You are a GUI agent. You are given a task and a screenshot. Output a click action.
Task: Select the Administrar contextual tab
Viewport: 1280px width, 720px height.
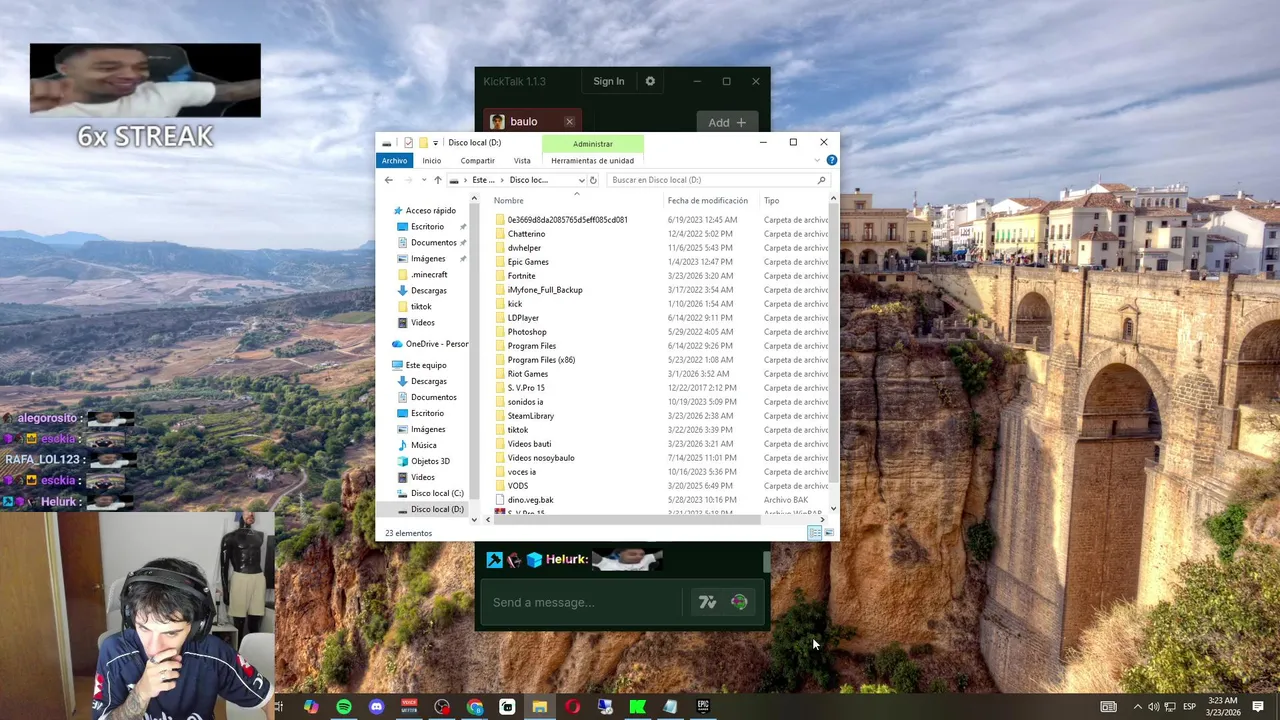pos(593,144)
